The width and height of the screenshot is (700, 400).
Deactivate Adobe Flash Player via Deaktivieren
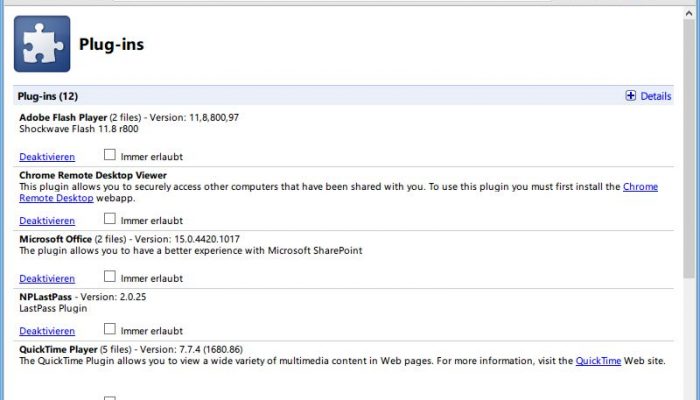47,157
